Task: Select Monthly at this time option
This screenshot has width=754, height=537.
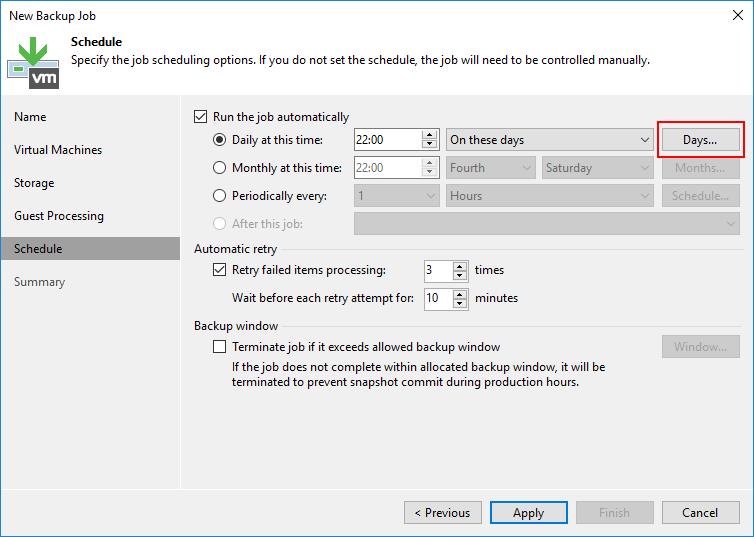Action: pos(220,168)
